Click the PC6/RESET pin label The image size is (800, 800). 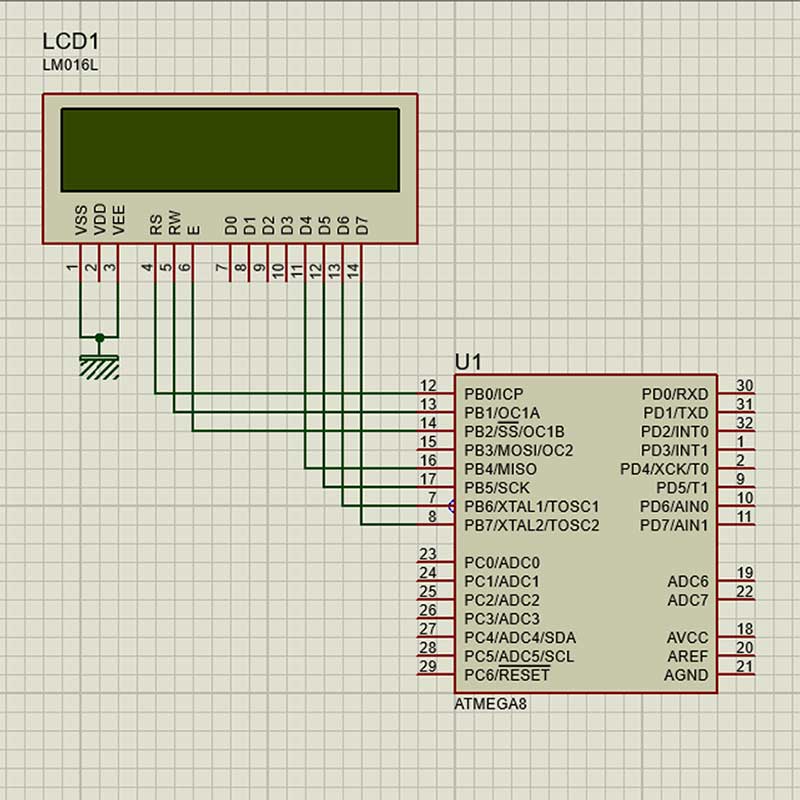(x=507, y=675)
